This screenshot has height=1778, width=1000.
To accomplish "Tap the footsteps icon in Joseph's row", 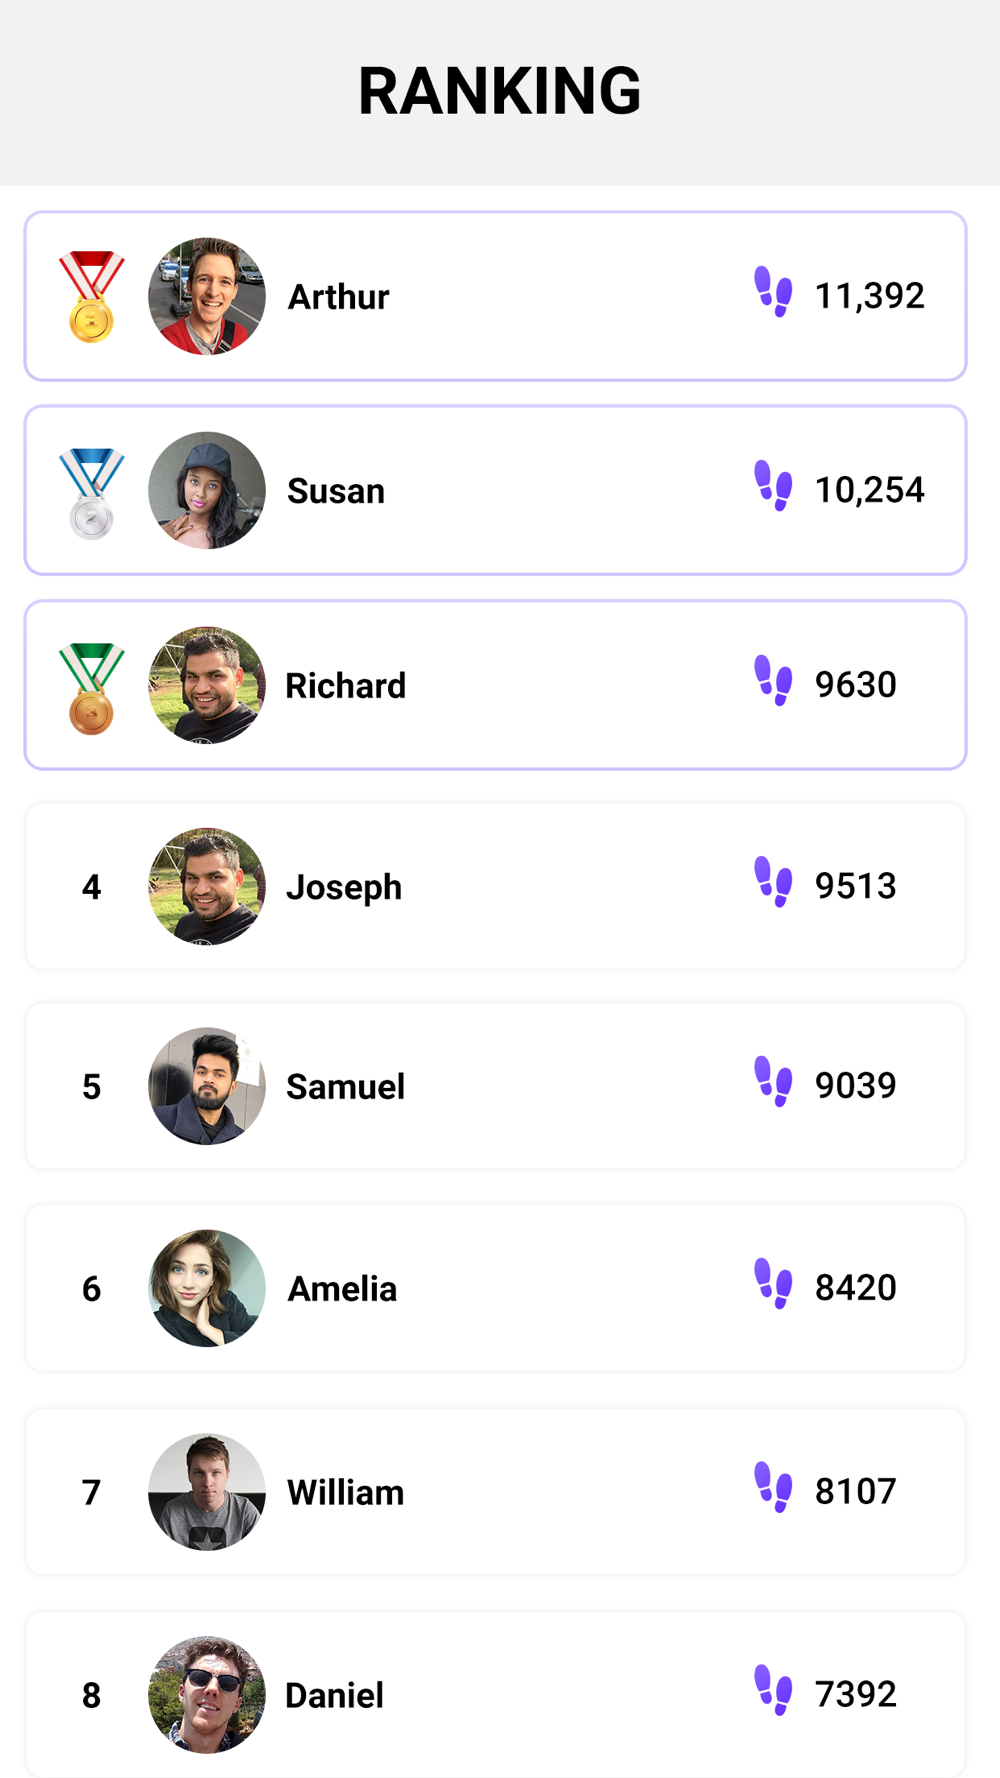I will [x=773, y=881].
